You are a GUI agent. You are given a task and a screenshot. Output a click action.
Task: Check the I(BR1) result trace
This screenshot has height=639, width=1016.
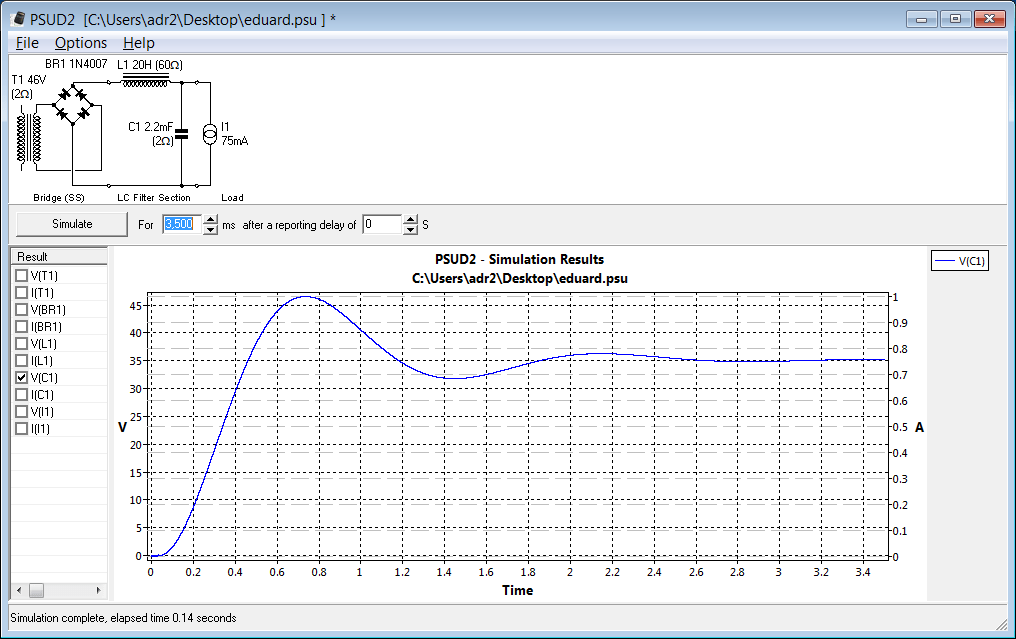click(21, 327)
